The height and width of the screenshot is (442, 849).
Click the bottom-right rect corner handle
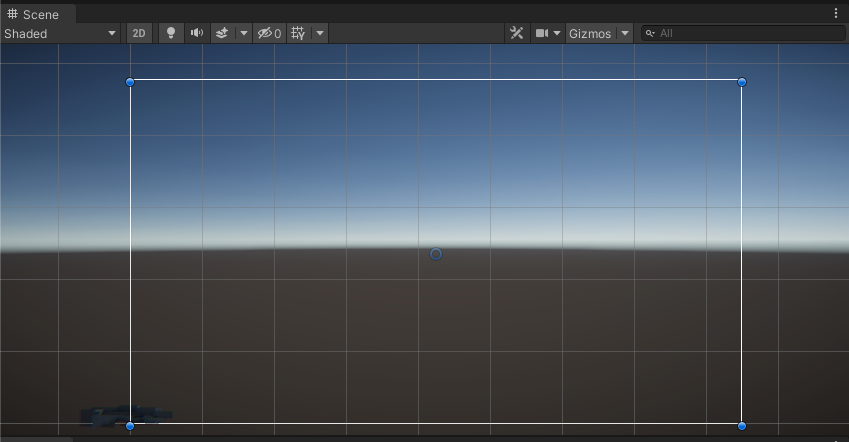point(742,426)
